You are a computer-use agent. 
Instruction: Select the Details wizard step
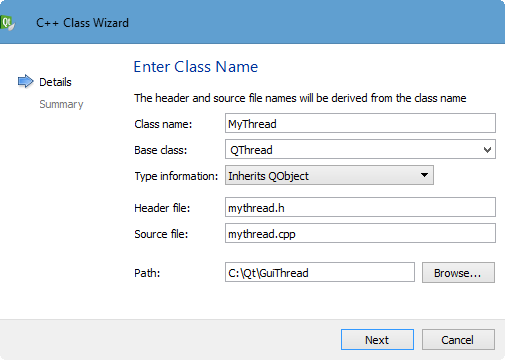point(55,82)
